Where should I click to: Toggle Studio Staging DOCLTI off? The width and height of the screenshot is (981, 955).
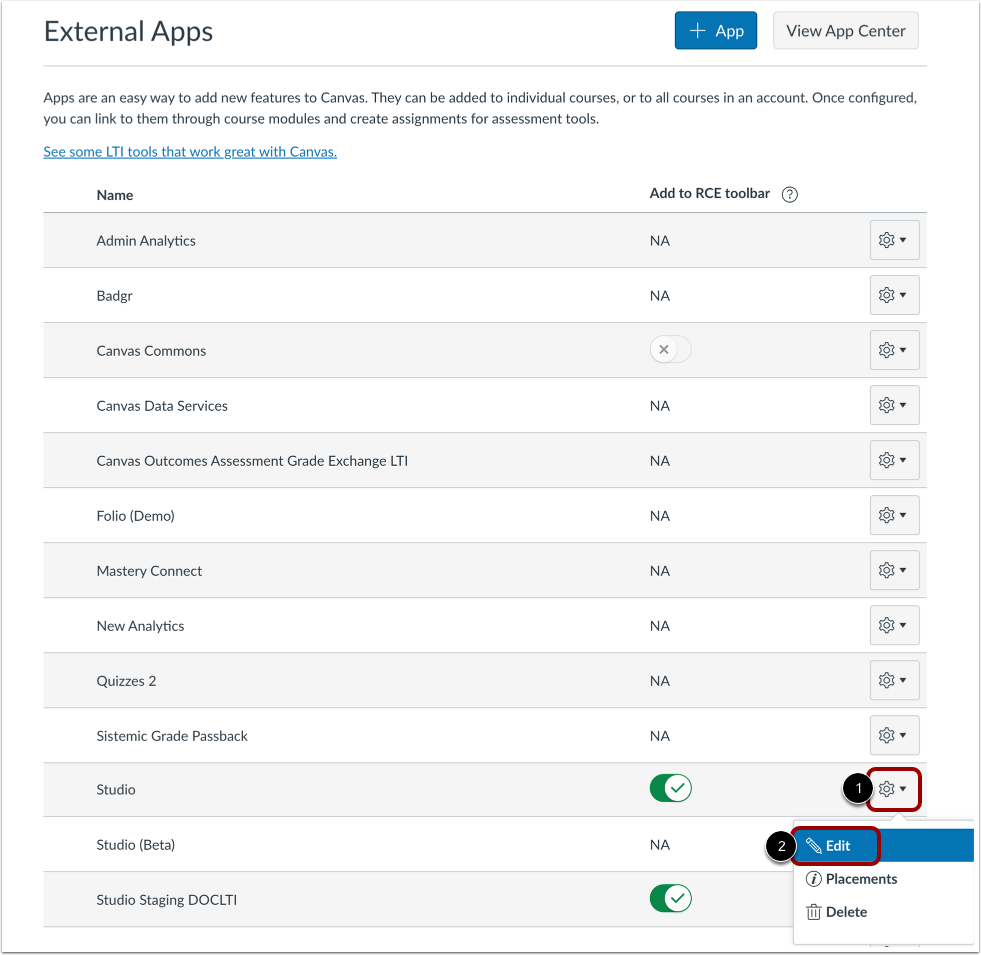[x=670, y=898]
